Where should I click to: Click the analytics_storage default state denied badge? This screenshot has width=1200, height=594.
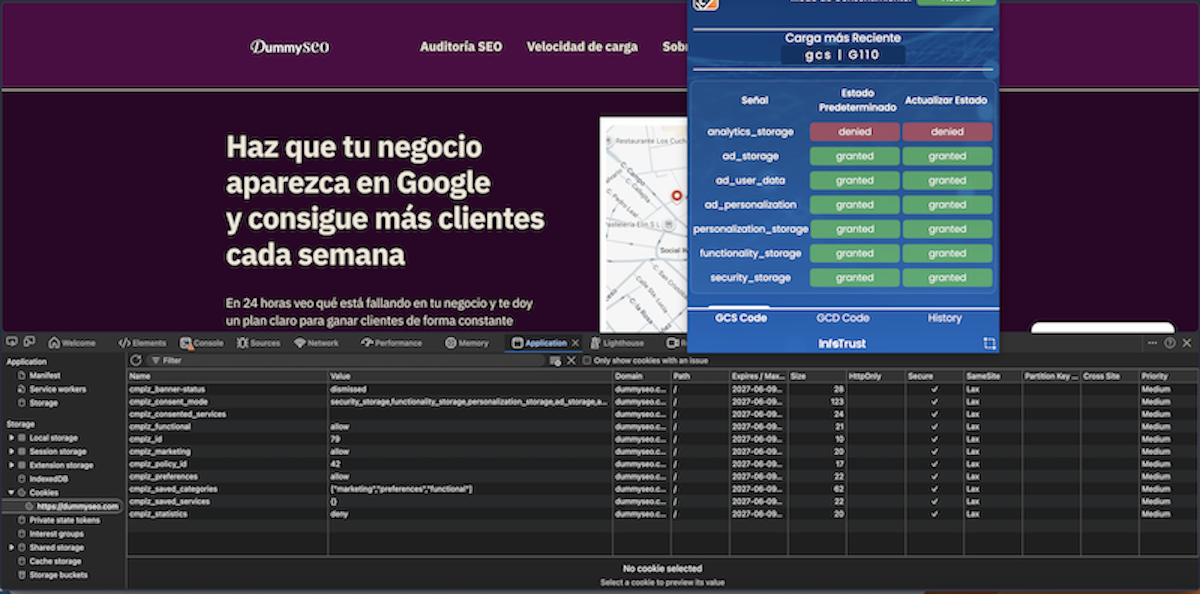(x=855, y=132)
